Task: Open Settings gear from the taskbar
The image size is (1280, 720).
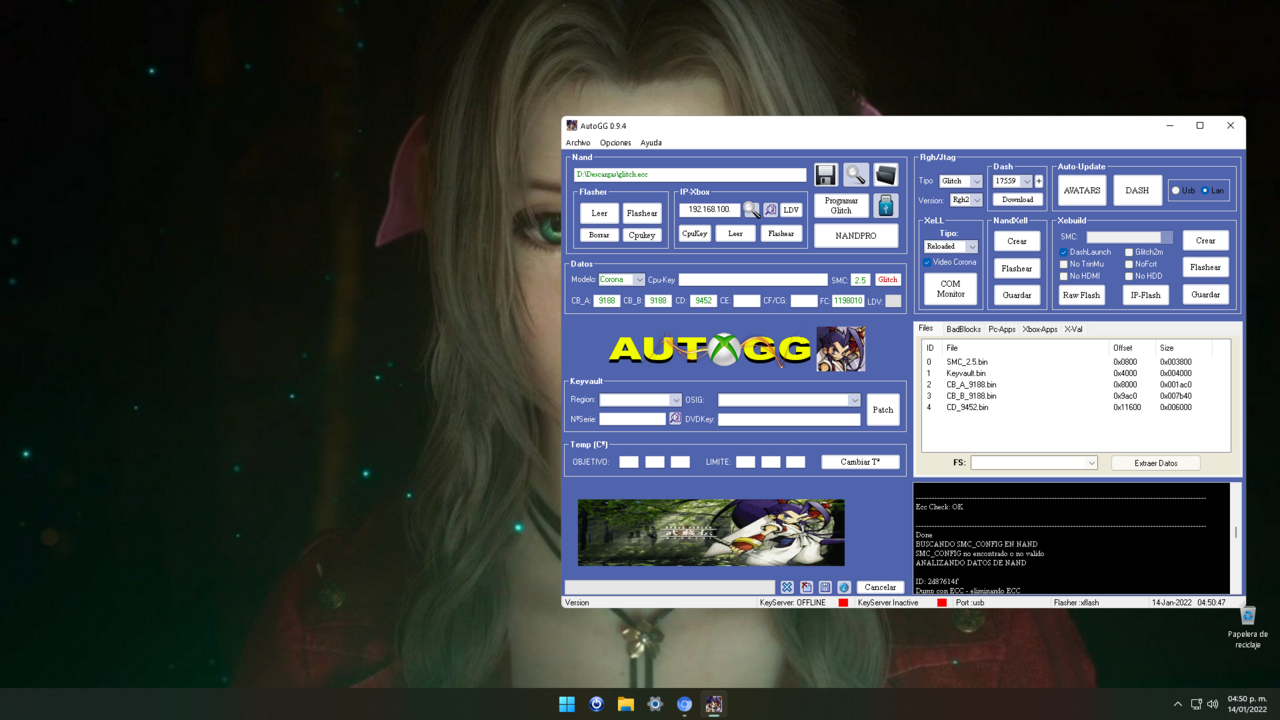Action: click(655, 704)
